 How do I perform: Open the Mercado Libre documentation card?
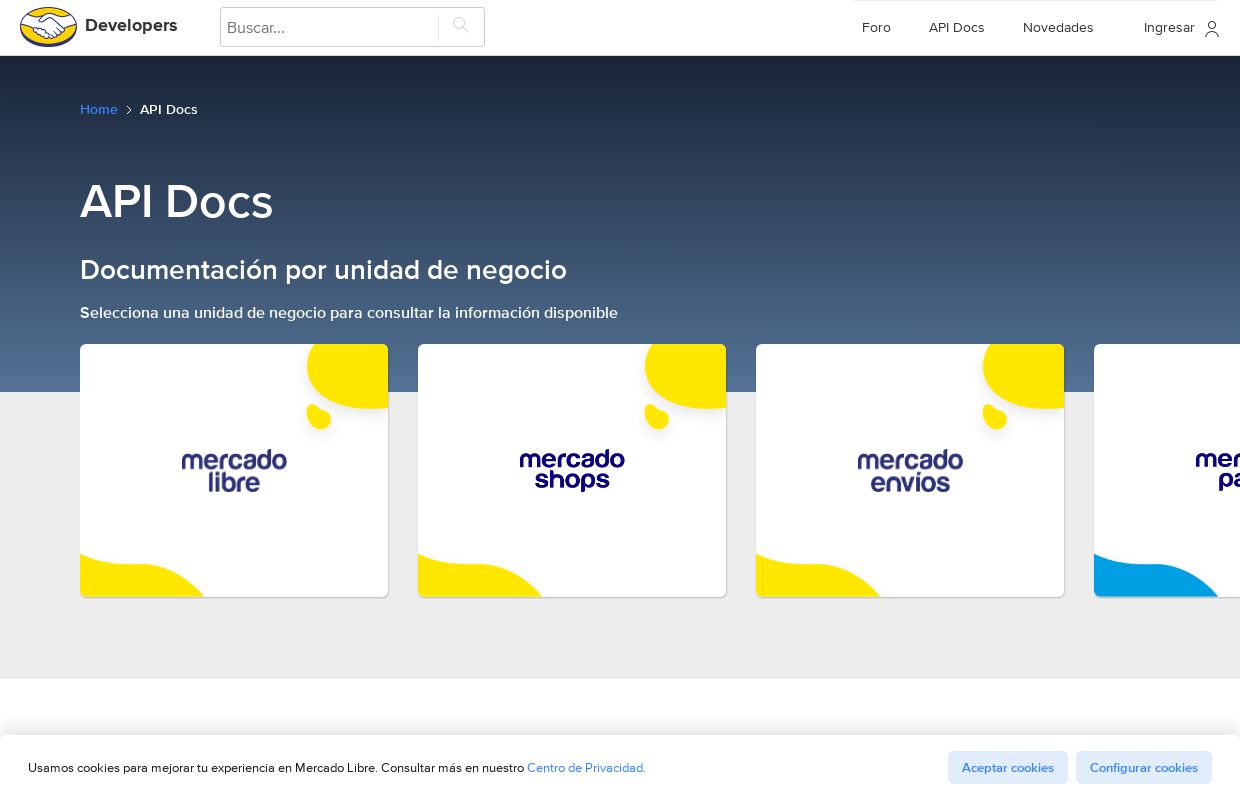234,470
